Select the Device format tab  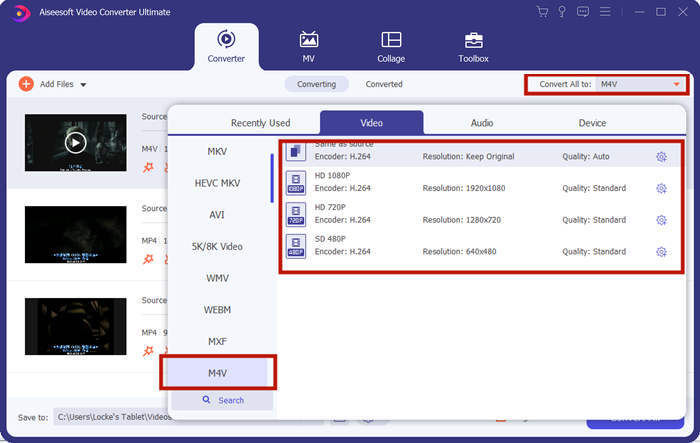click(592, 123)
